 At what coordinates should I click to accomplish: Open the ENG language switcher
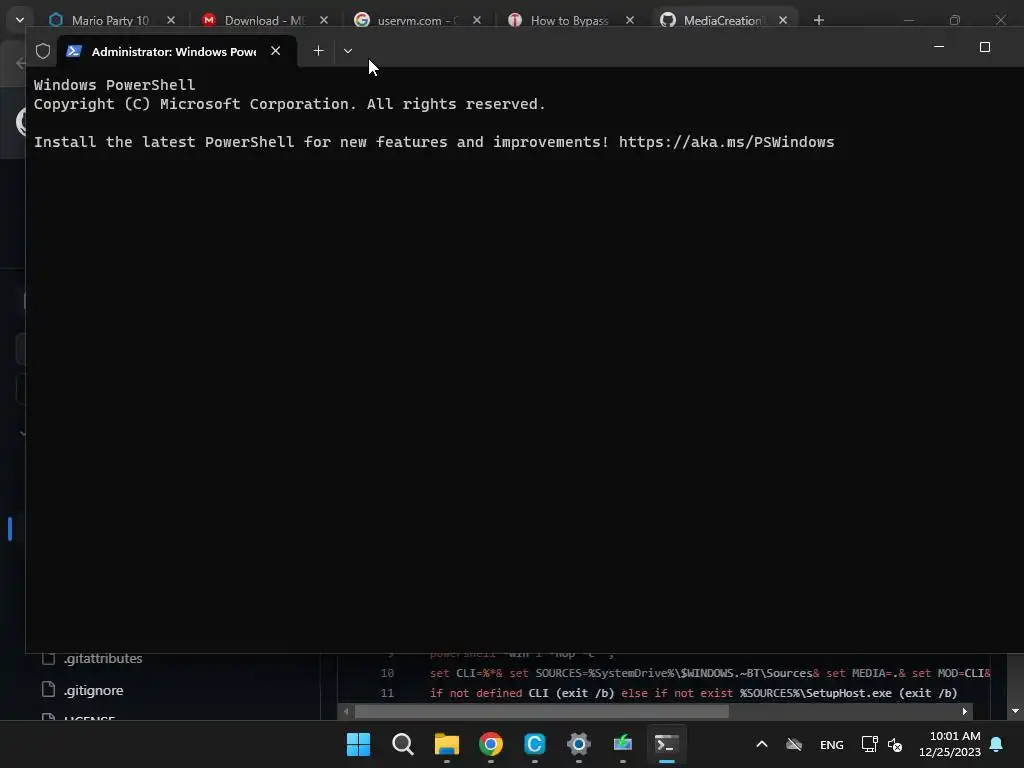pos(831,744)
